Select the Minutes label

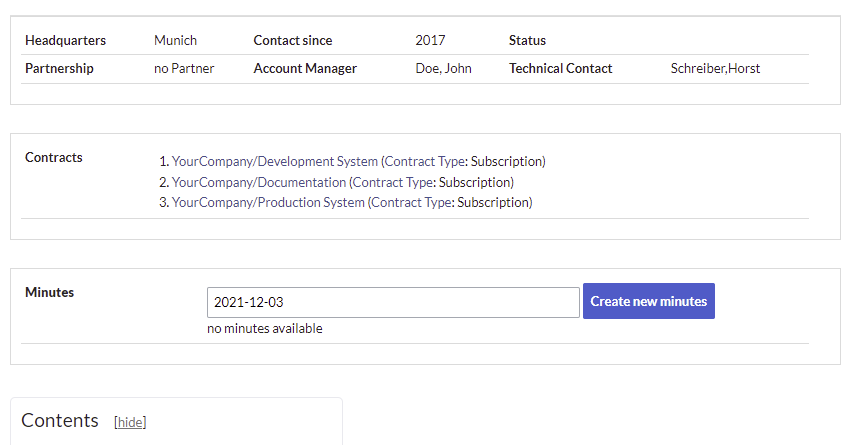pyautogui.click(x=49, y=292)
